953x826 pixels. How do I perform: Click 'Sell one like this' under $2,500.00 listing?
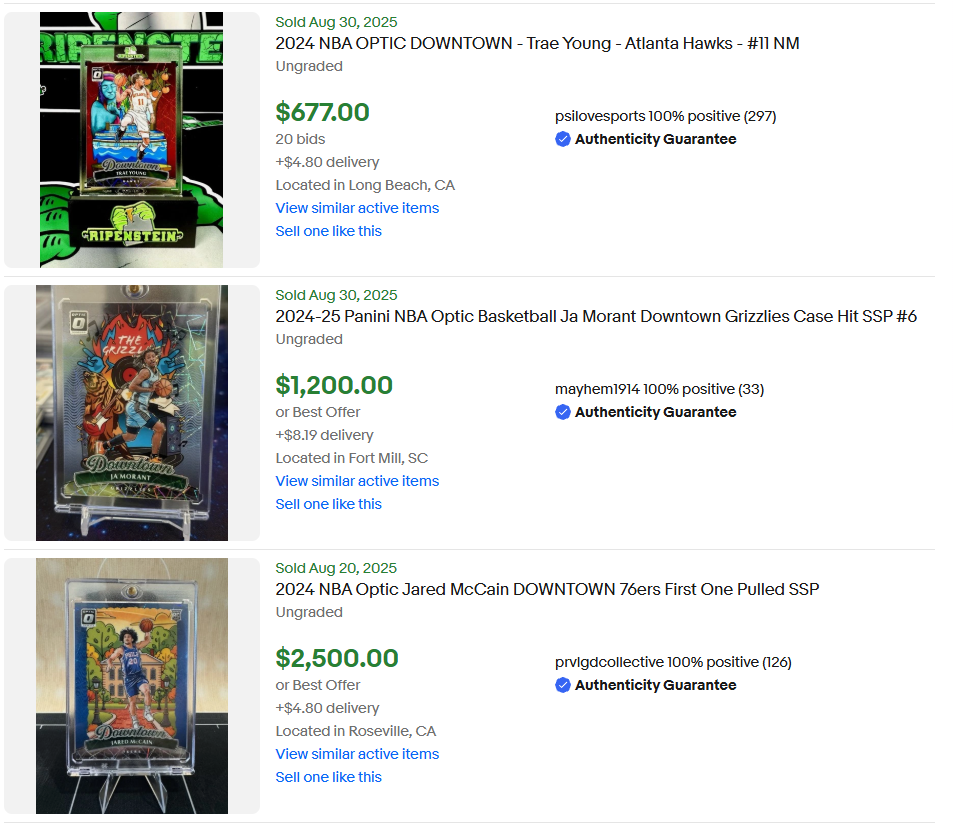(x=329, y=777)
